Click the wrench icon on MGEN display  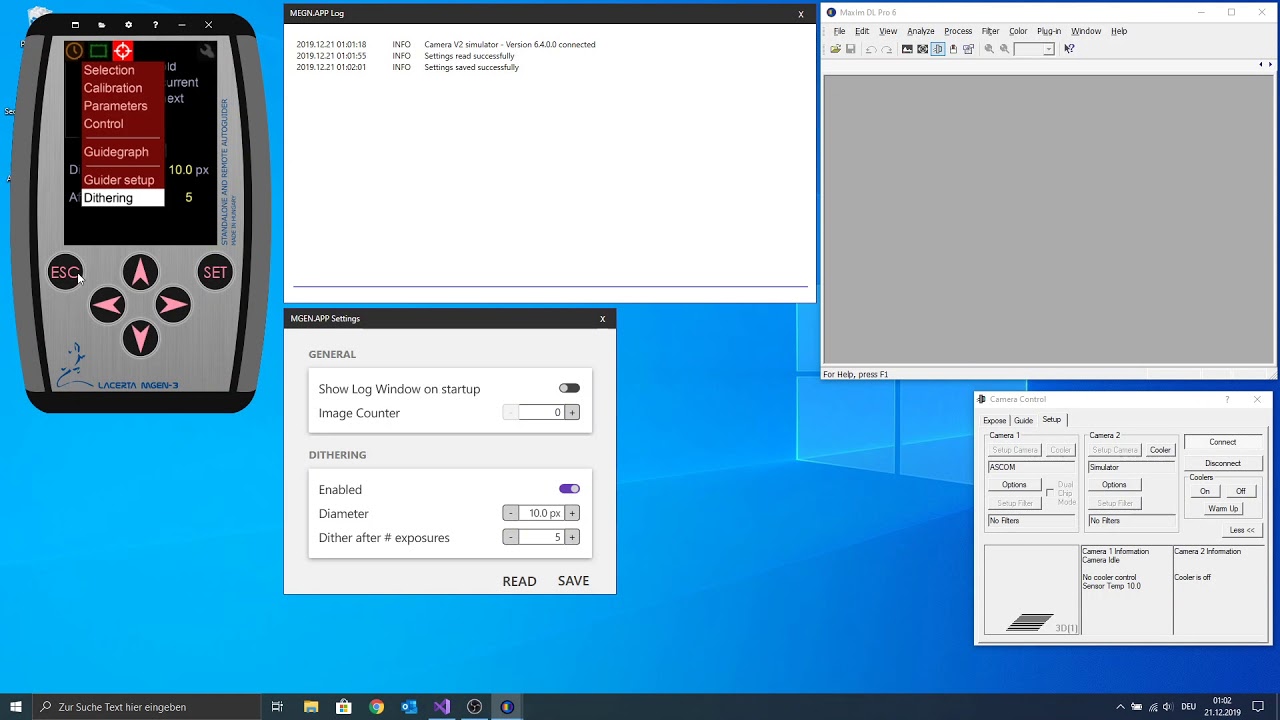click(207, 51)
